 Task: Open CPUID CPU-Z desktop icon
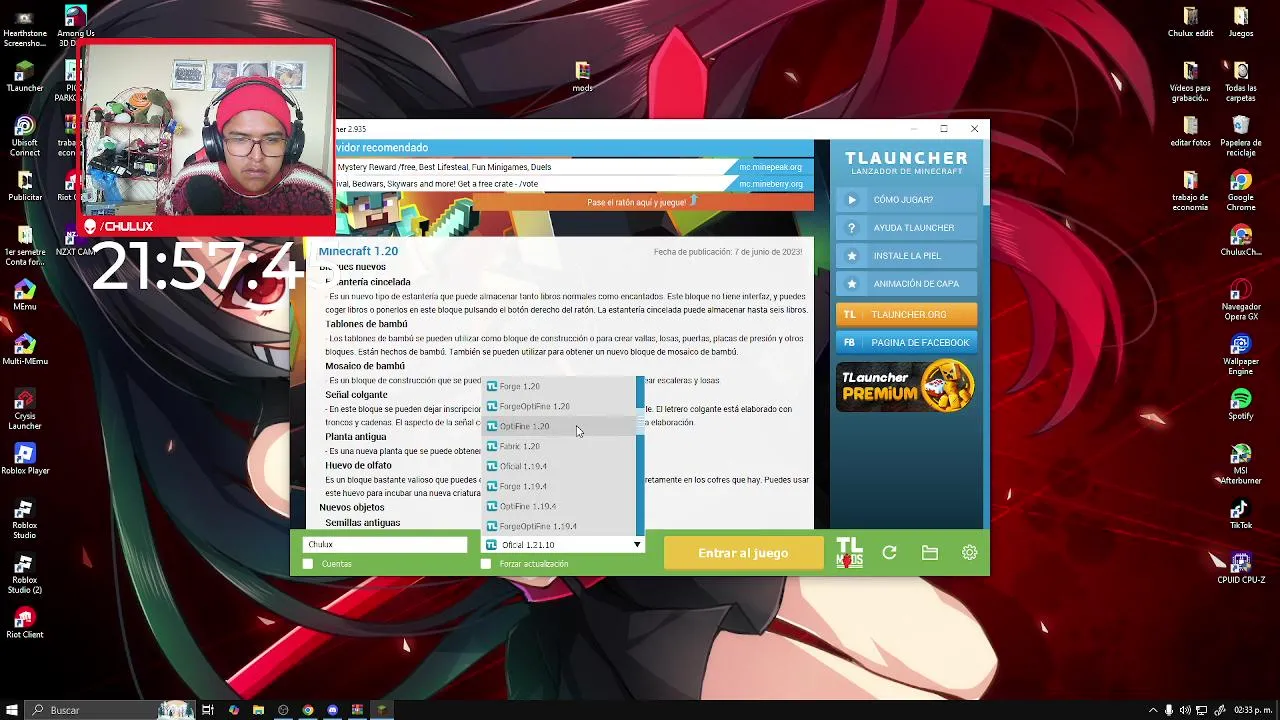[1241, 567]
